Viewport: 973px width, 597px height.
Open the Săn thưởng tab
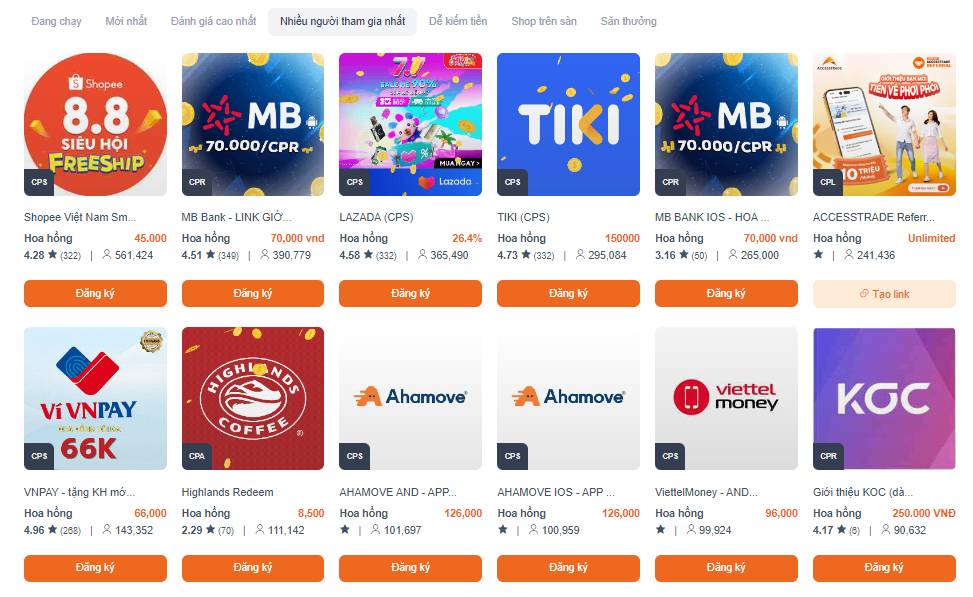tap(628, 21)
